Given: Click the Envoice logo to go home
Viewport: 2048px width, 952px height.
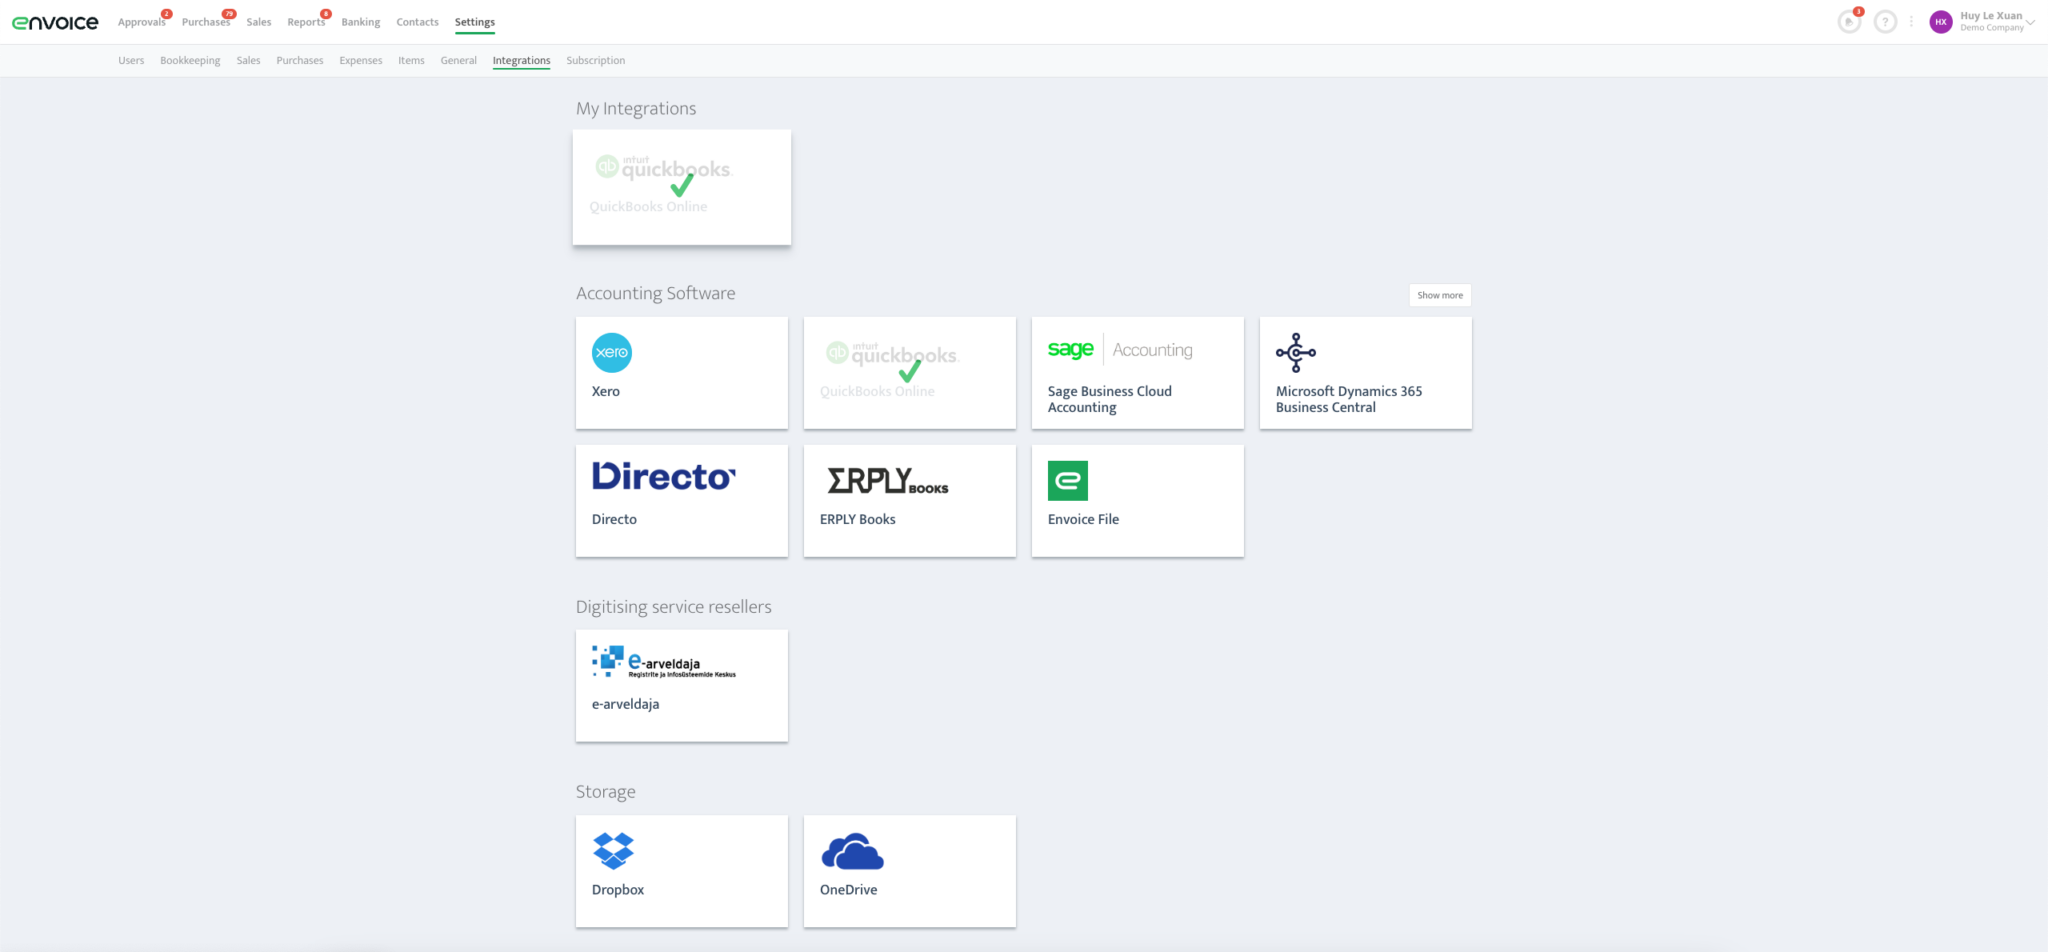Looking at the screenshot, I should 55,21.
